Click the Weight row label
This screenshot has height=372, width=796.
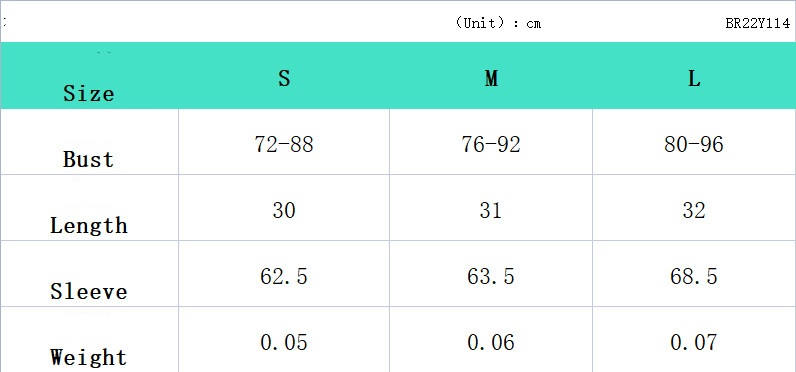point(89,357)
